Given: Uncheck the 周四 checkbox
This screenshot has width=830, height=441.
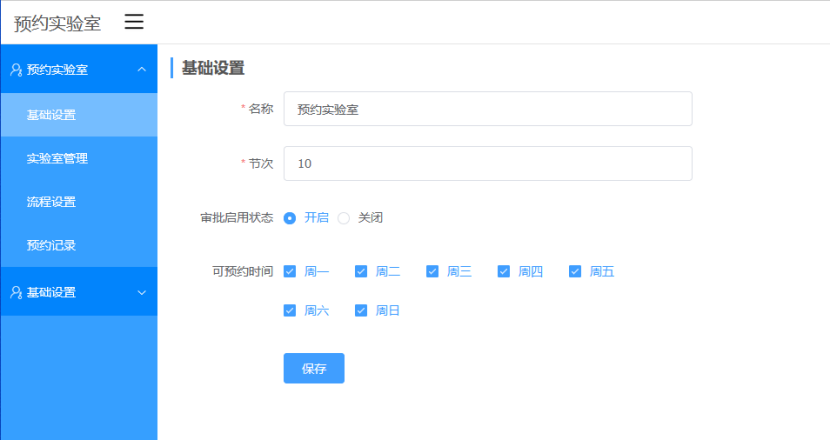Looking at the screenshot, I should click(503, 272).
